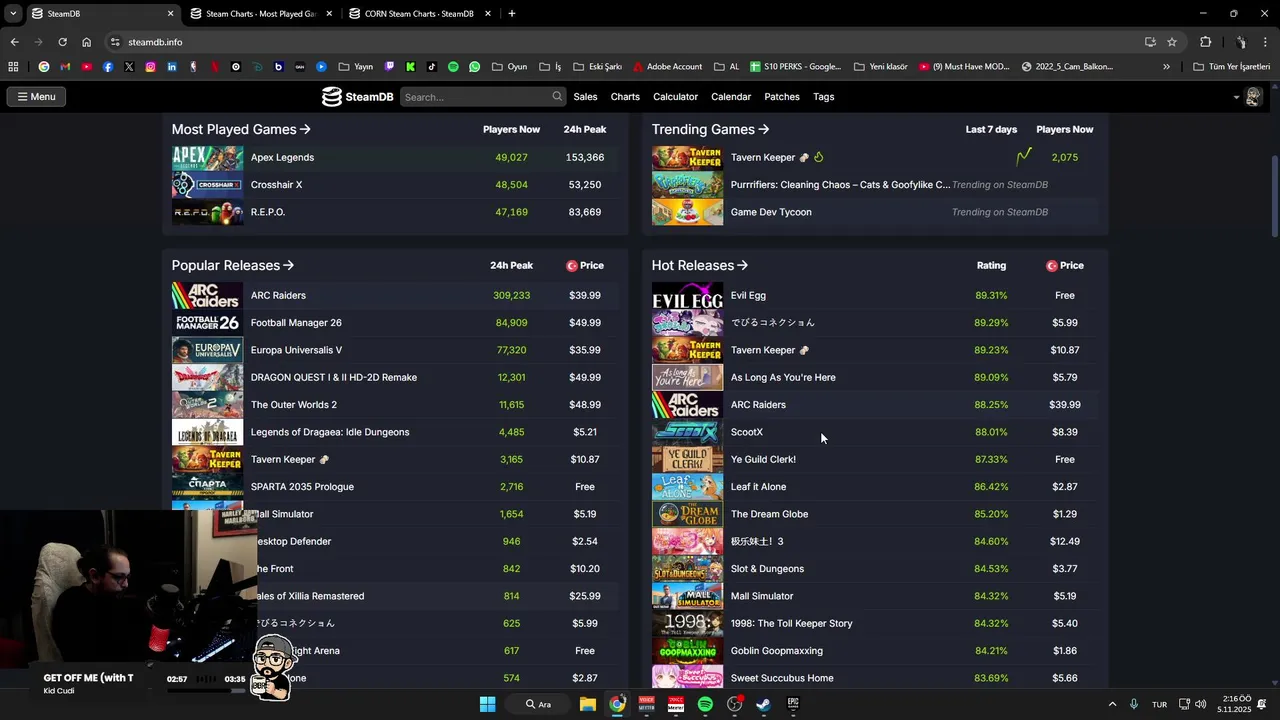Open the Instagram bookmark icon
This screenshot has height=720, width=1280.
click(x=151, y=67)
